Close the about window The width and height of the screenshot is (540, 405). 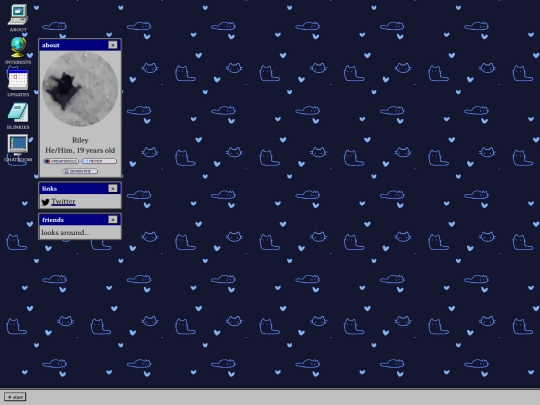[x=113, y=45]
